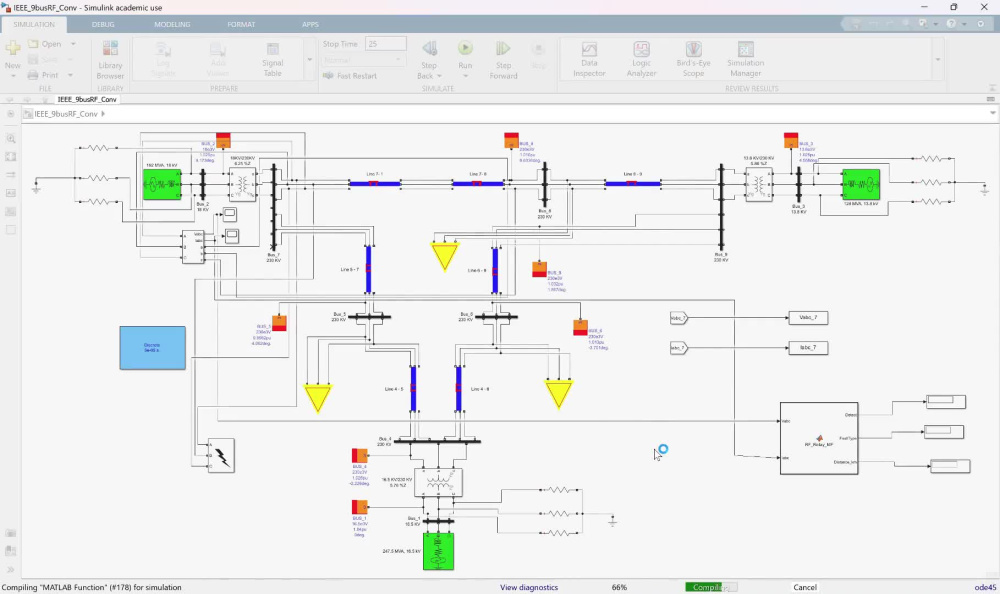Switch to the APPS tab
The height and width of the screenshot is (594, 1000).
[310, 24]
